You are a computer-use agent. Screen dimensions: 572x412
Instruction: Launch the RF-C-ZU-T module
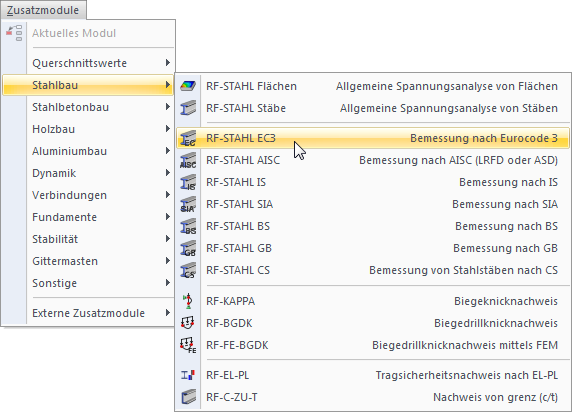pos(373,397)
